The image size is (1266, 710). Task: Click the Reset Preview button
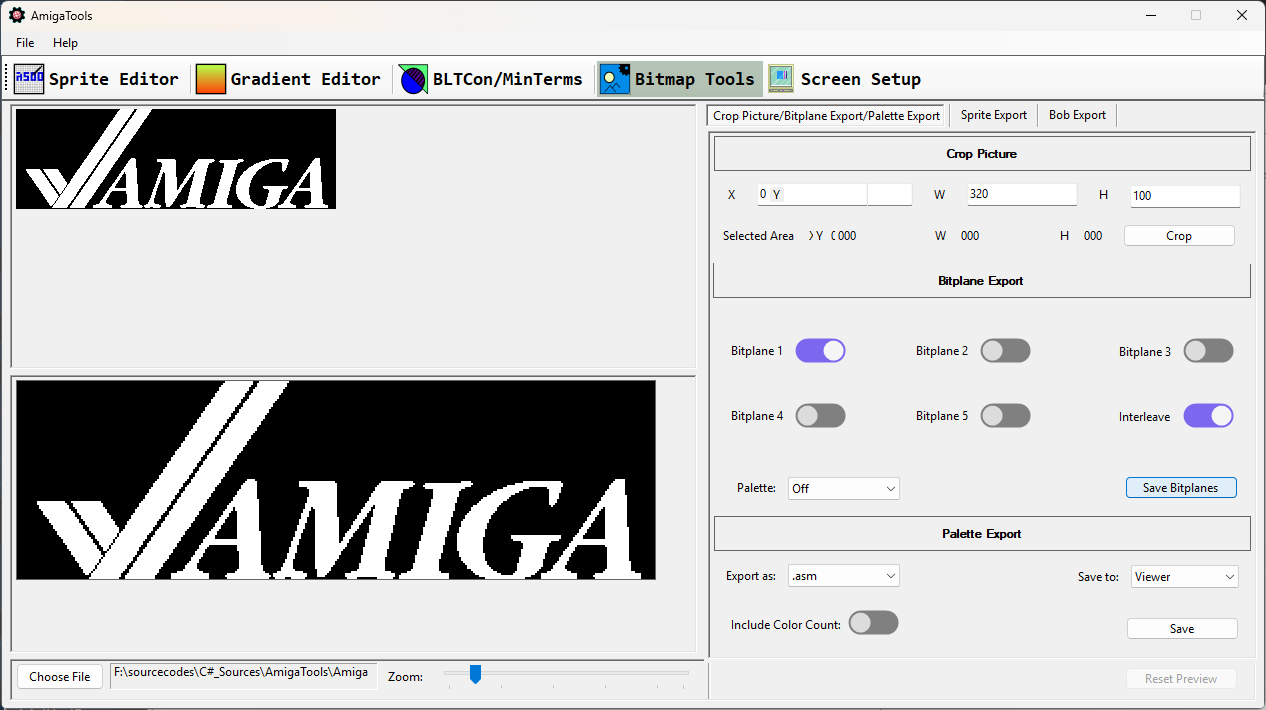1181,679
